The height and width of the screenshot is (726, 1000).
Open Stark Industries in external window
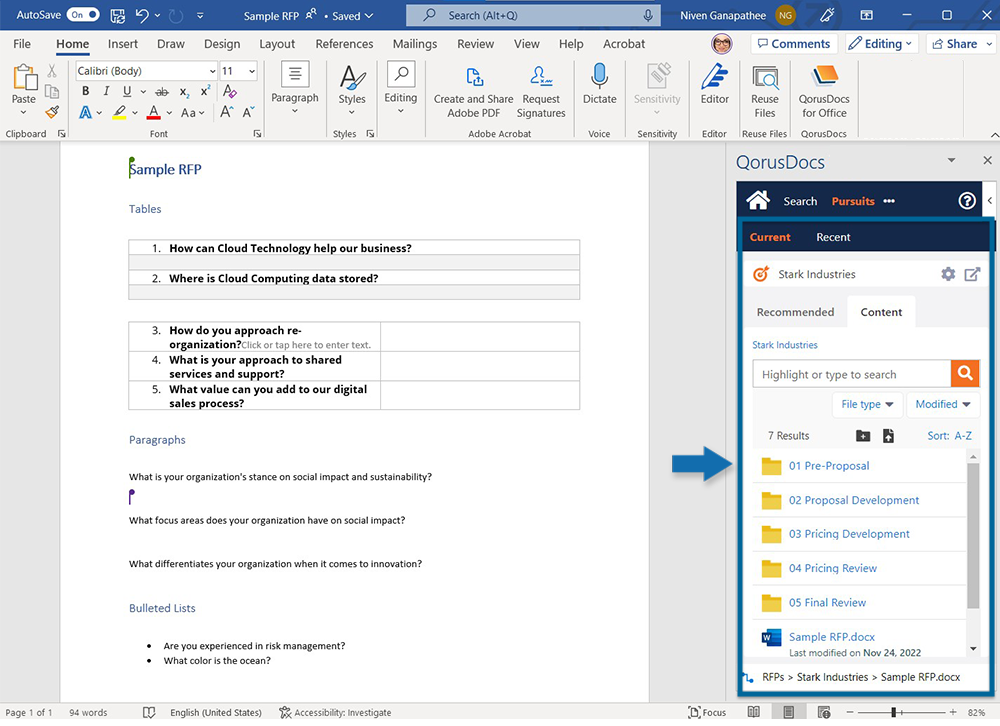[x=972, y=274]
